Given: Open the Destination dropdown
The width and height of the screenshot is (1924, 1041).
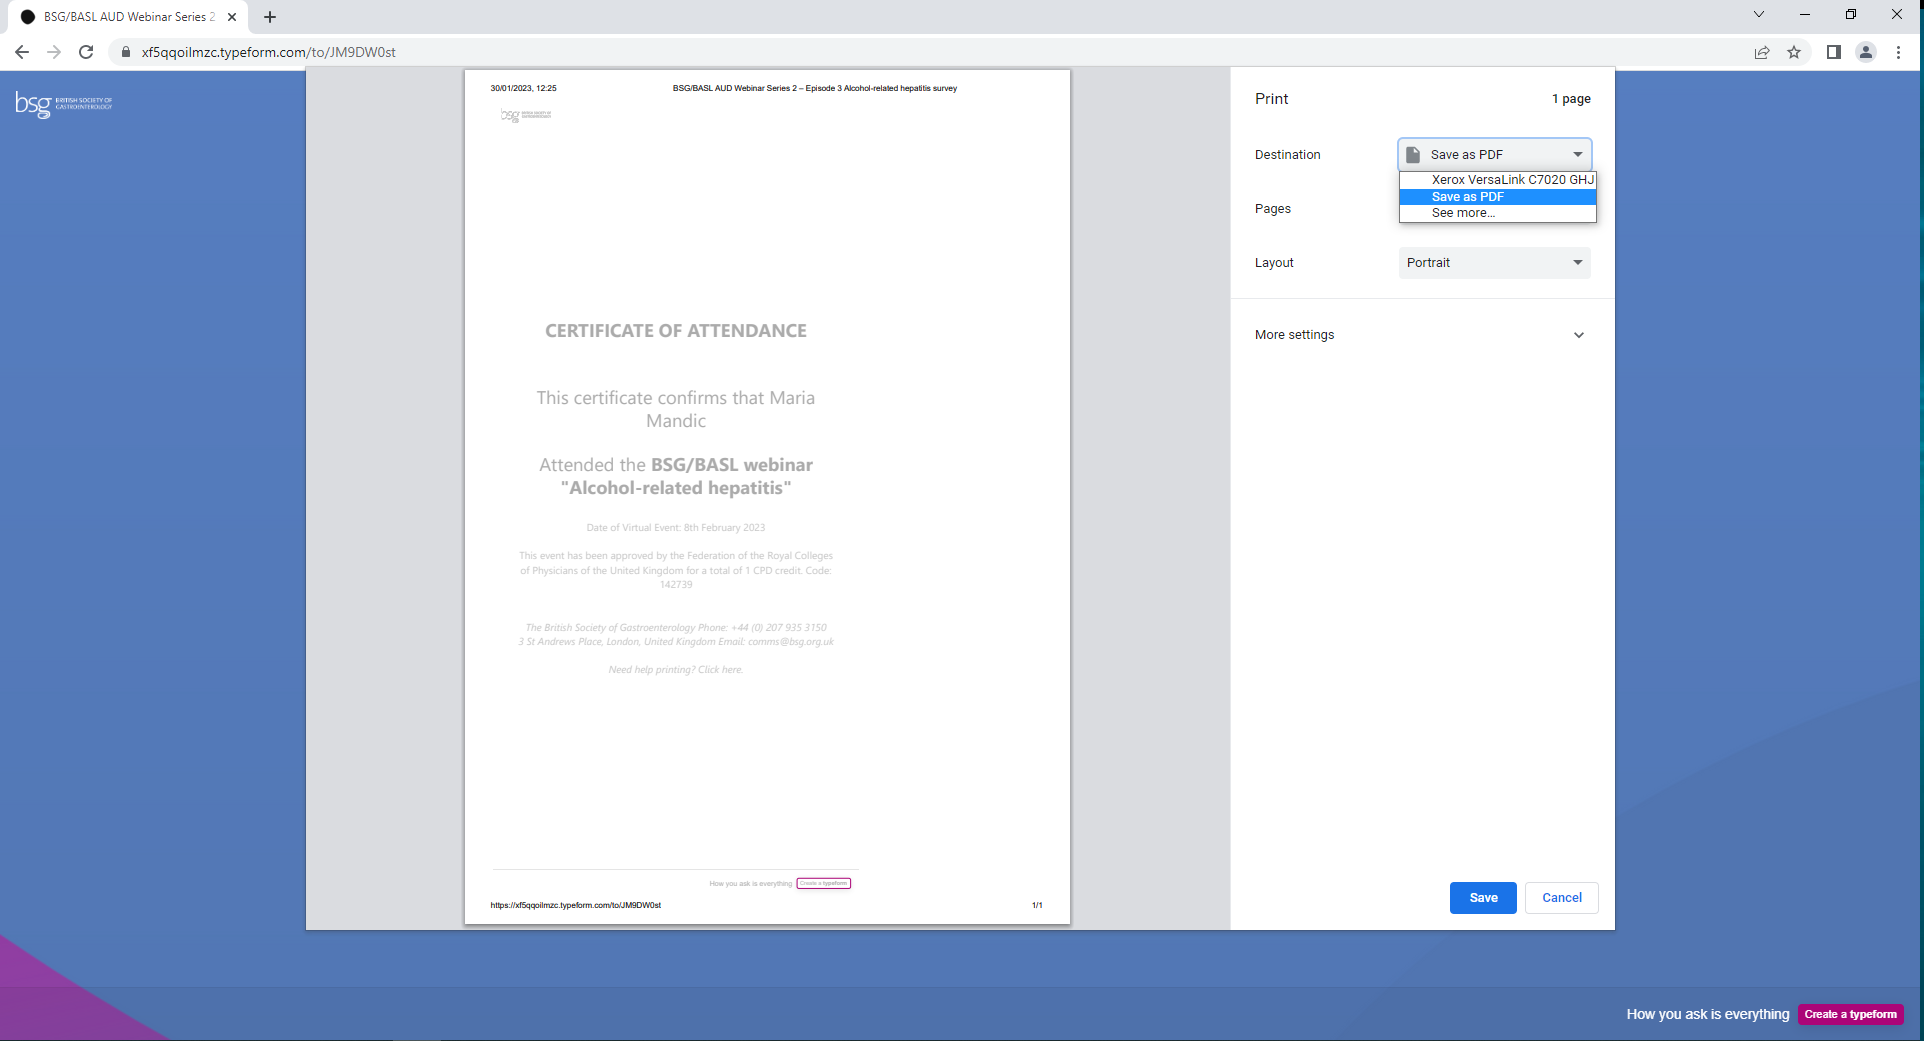Looking at the screenshot, I should click(x=1494, y=154).
